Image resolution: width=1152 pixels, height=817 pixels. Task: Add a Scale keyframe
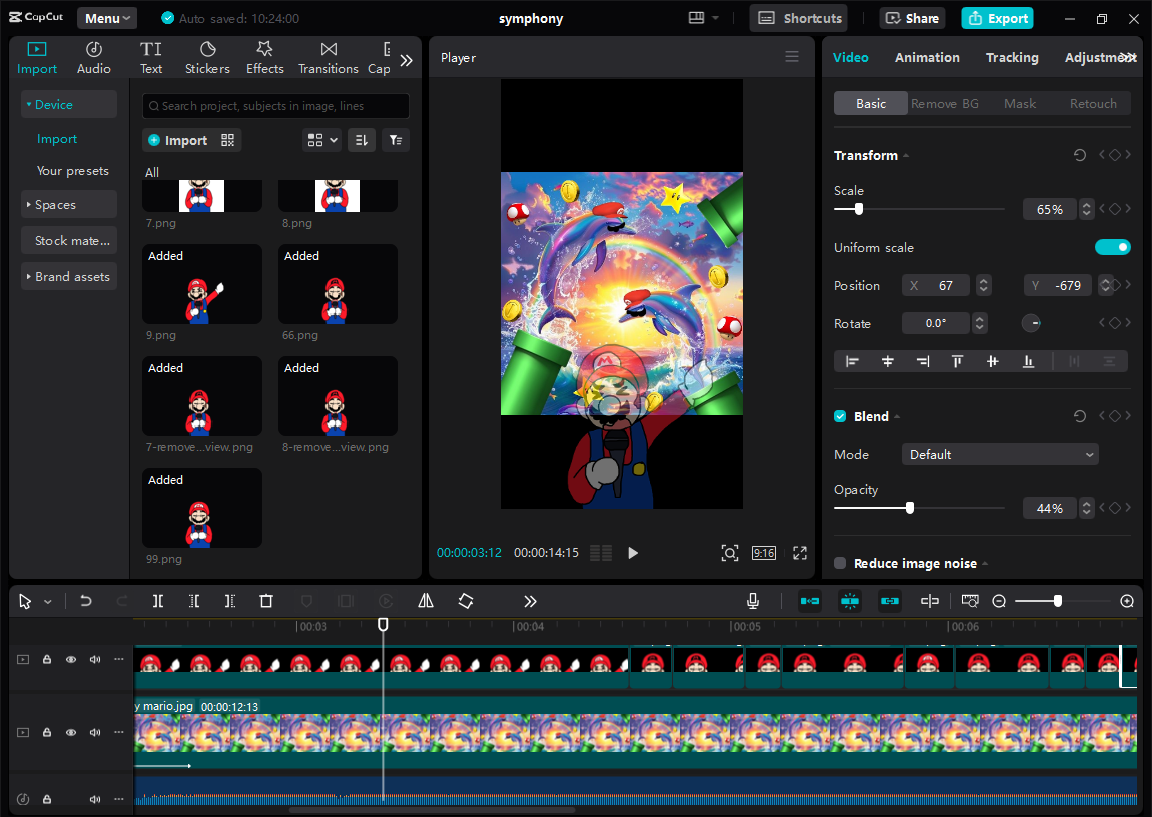1115,209
